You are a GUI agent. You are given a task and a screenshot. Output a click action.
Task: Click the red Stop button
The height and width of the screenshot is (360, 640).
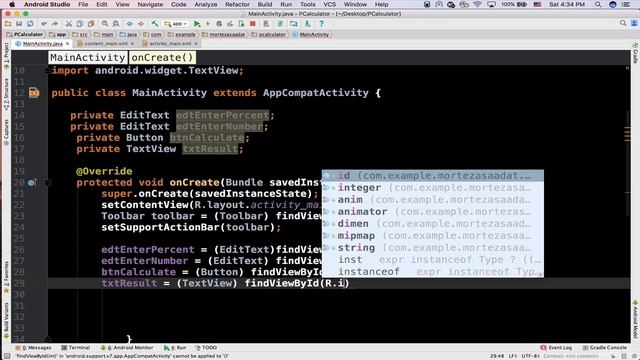(253, 24)
